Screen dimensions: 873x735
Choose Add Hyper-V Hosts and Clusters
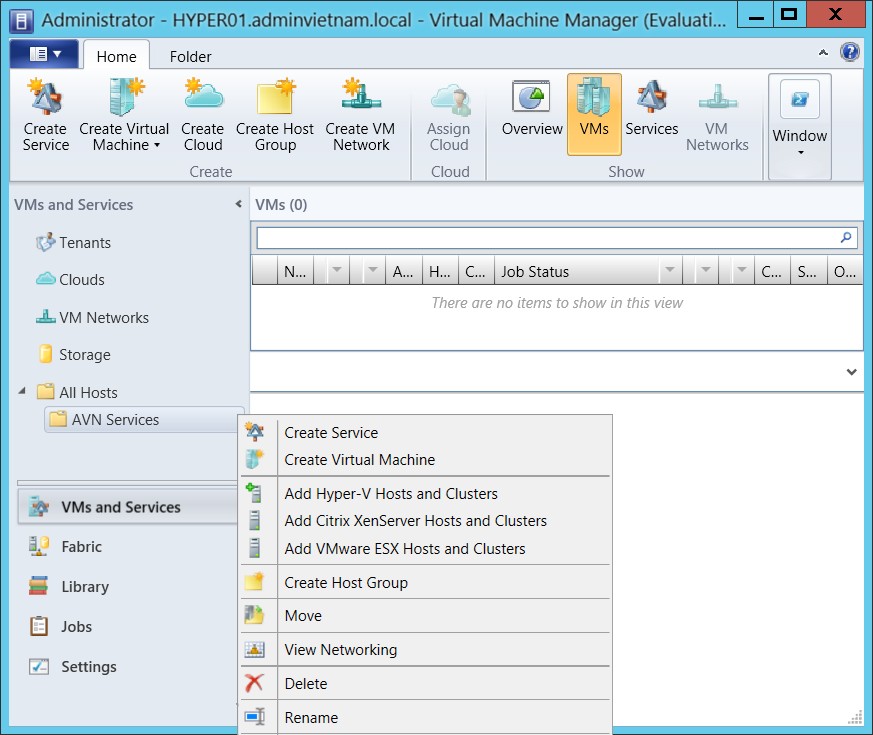click(426, 493)
